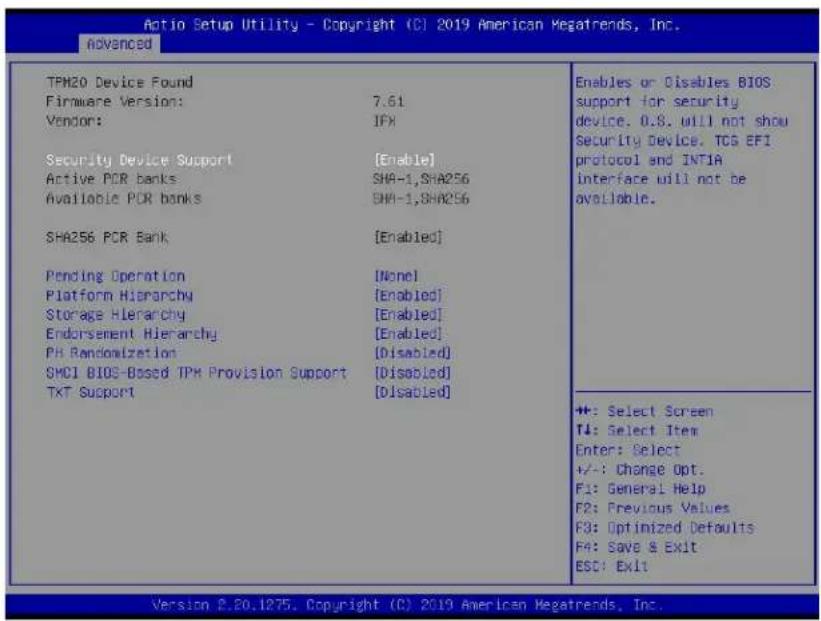Click the F1: General Help hint
The width and height of the screenshot is (821, 621).
click(x=640, y=489)
